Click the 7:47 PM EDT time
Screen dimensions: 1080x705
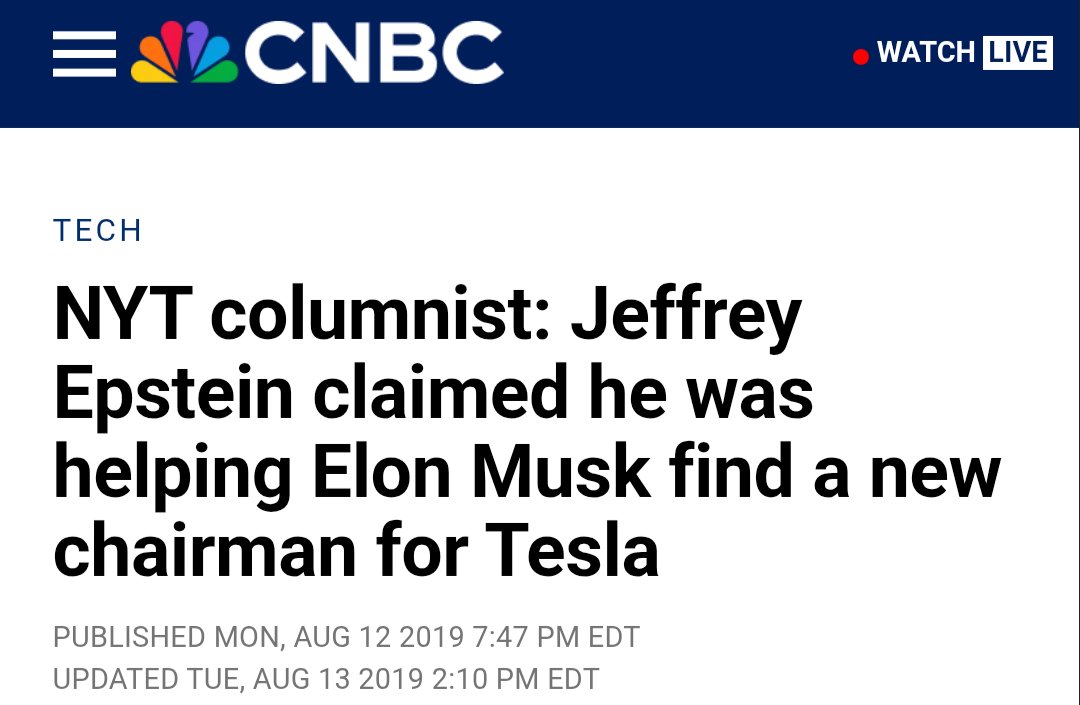tap(557, 637)
